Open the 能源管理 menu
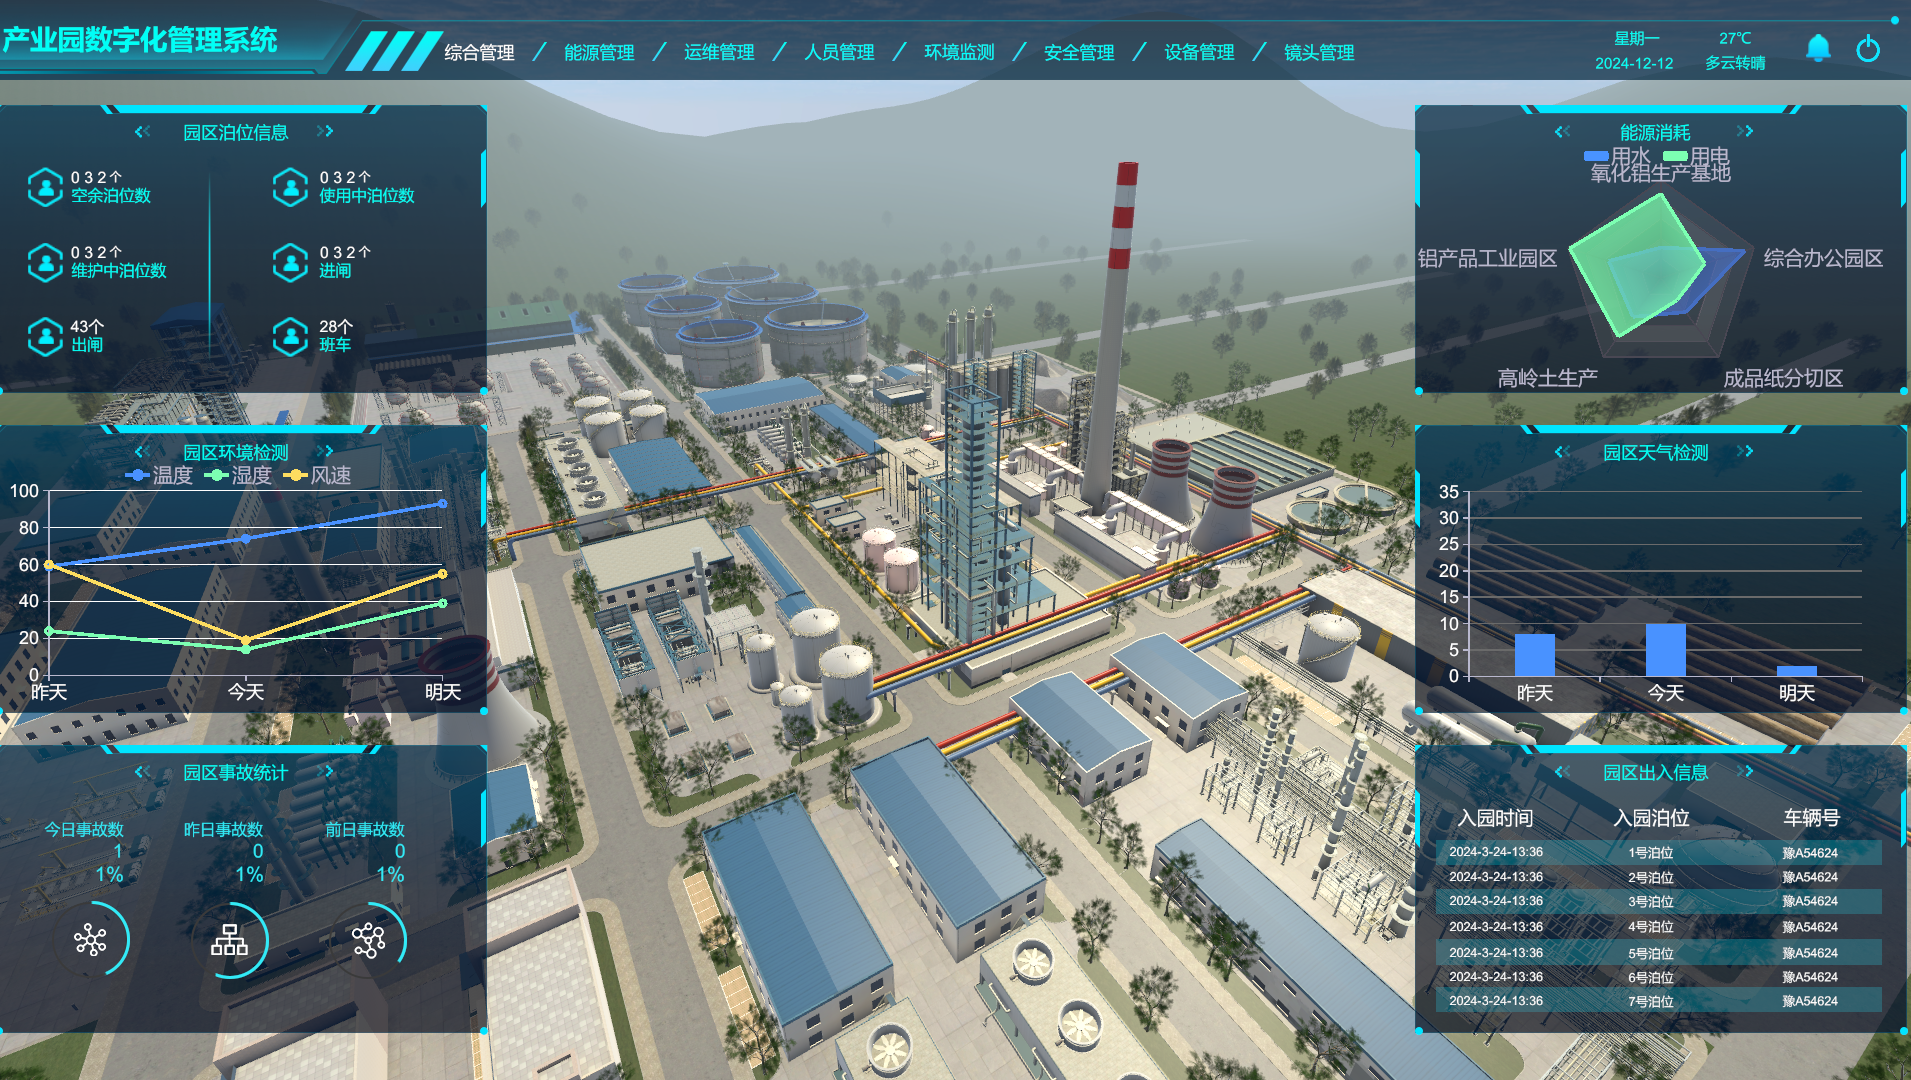1911x1080 pixels. click(599, 52)
